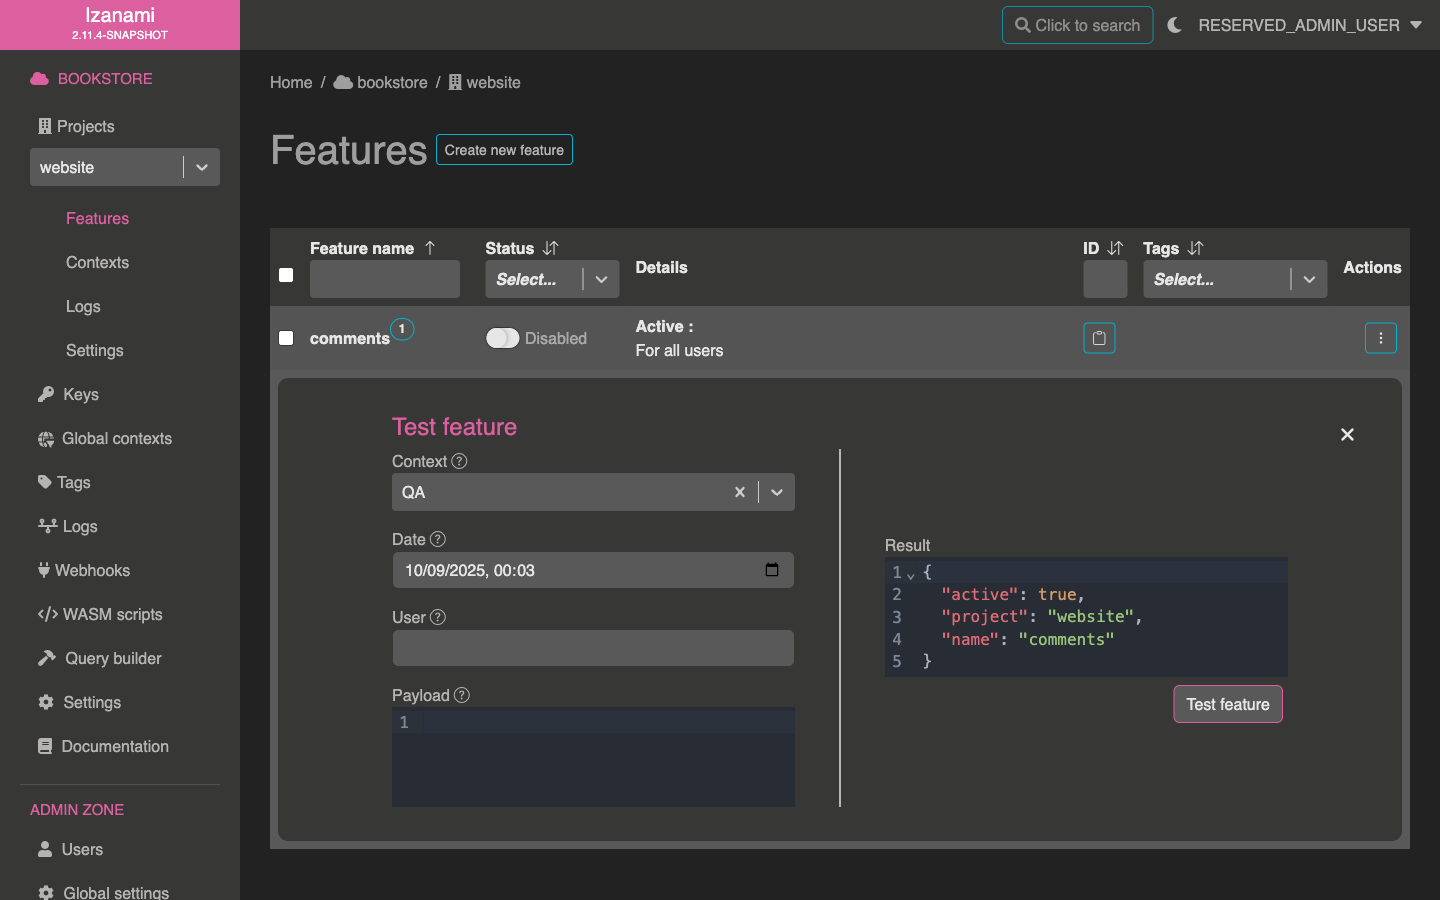Clear the QA context selection
The height and width of the screenshot is (900, 1440).
[740, 492]
